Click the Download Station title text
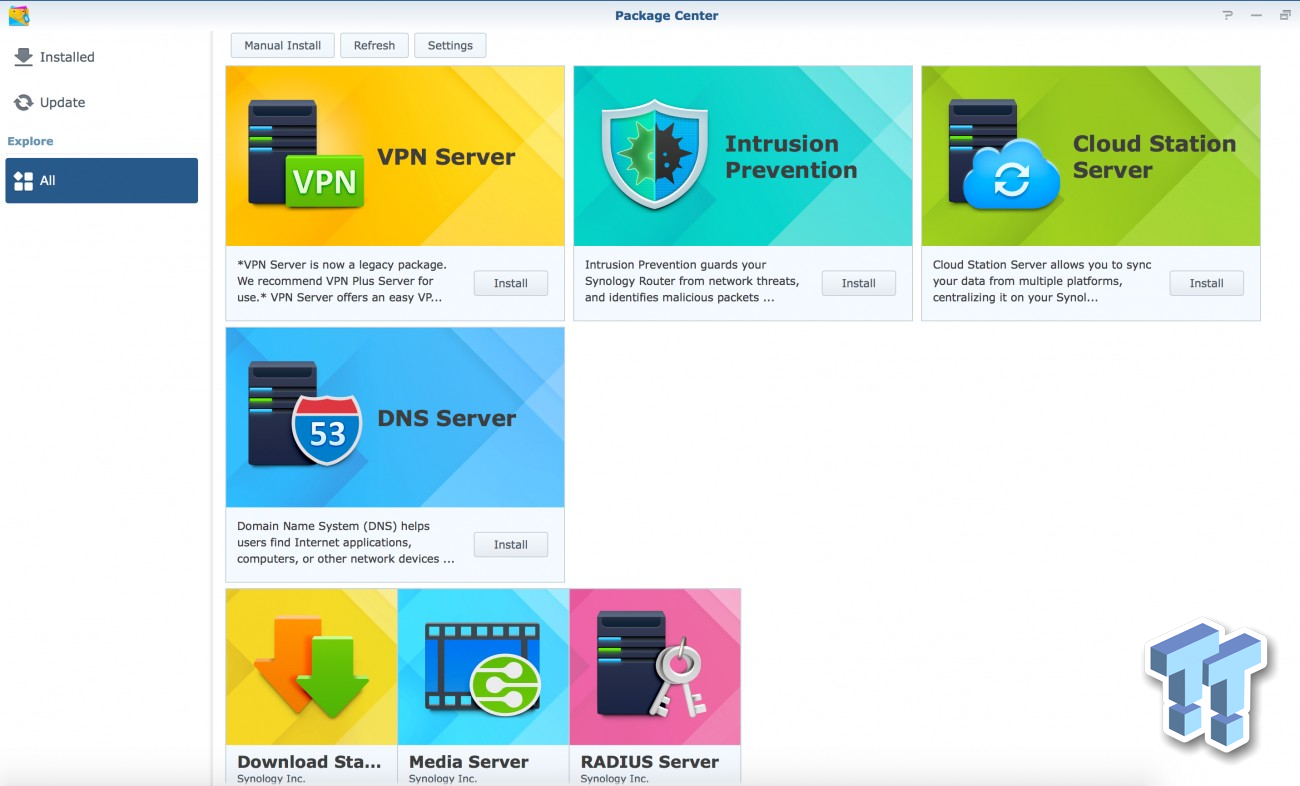The width and height of the screenshot is (1300, 786). point(309,761)
